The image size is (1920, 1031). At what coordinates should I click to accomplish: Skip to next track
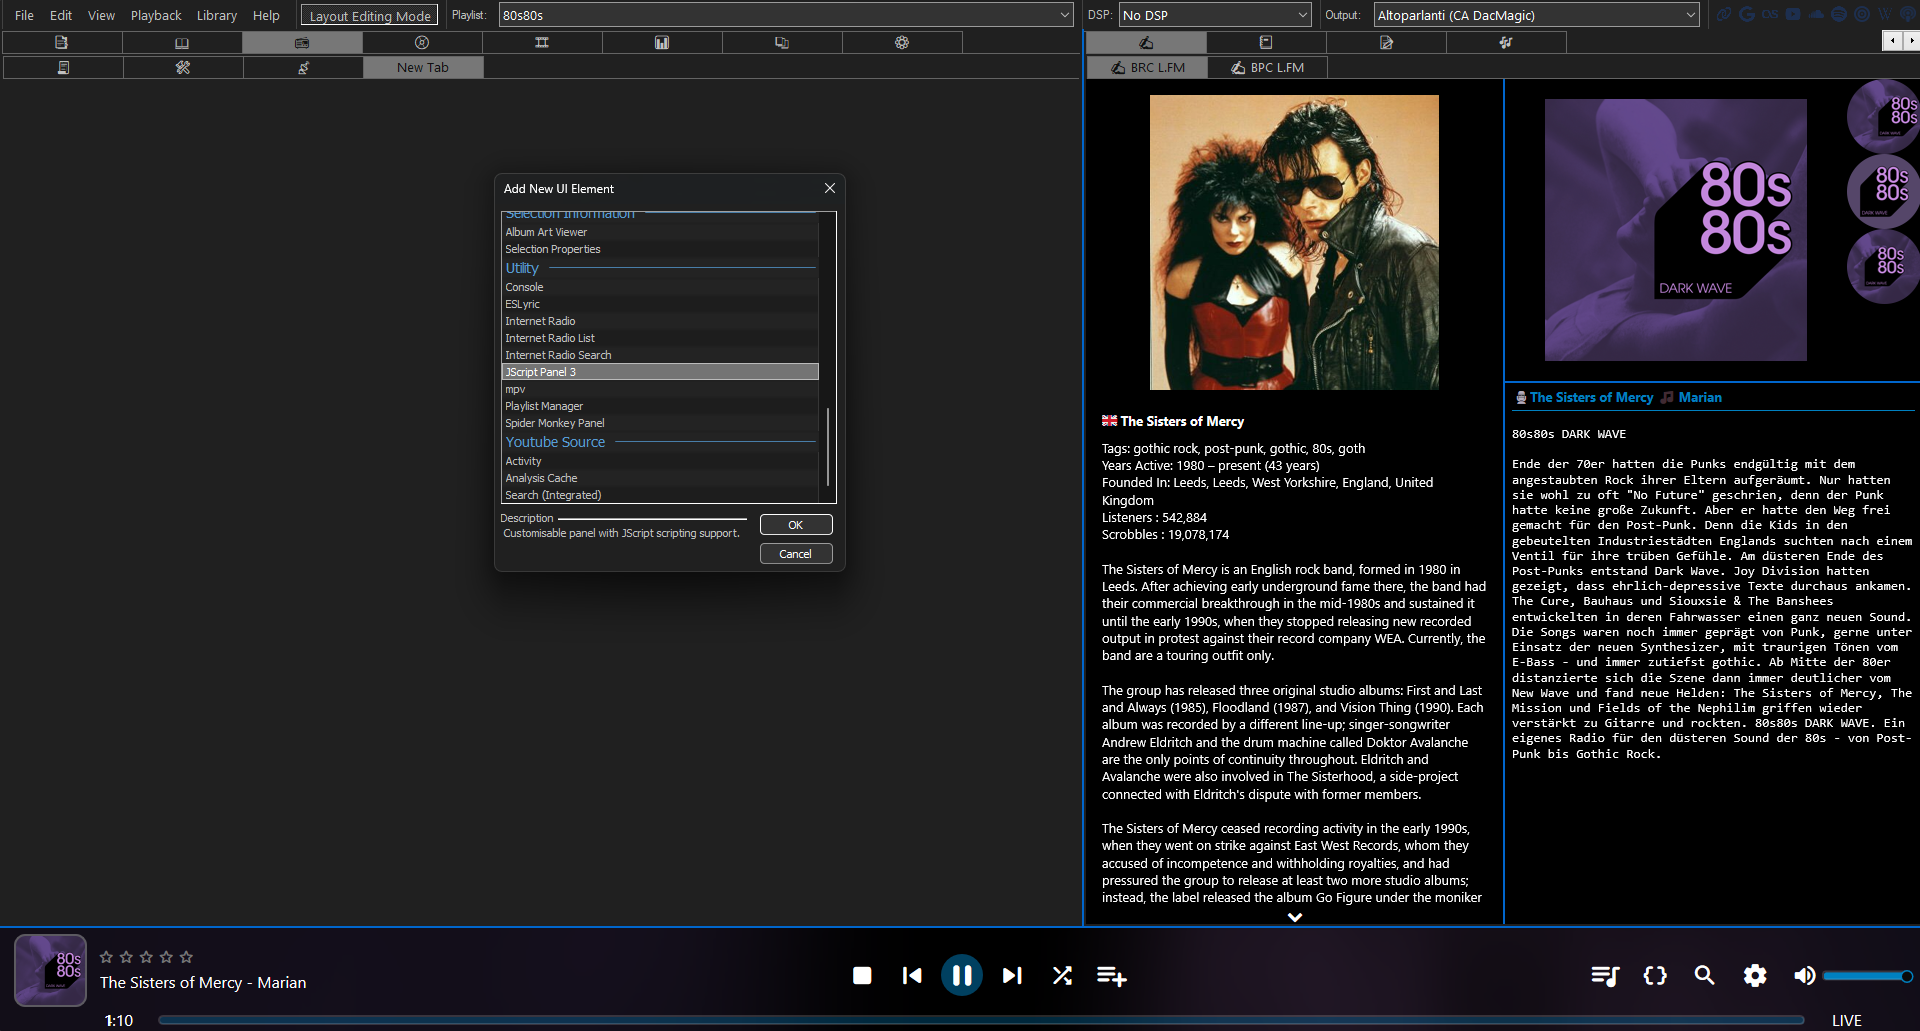point(1012,975)
